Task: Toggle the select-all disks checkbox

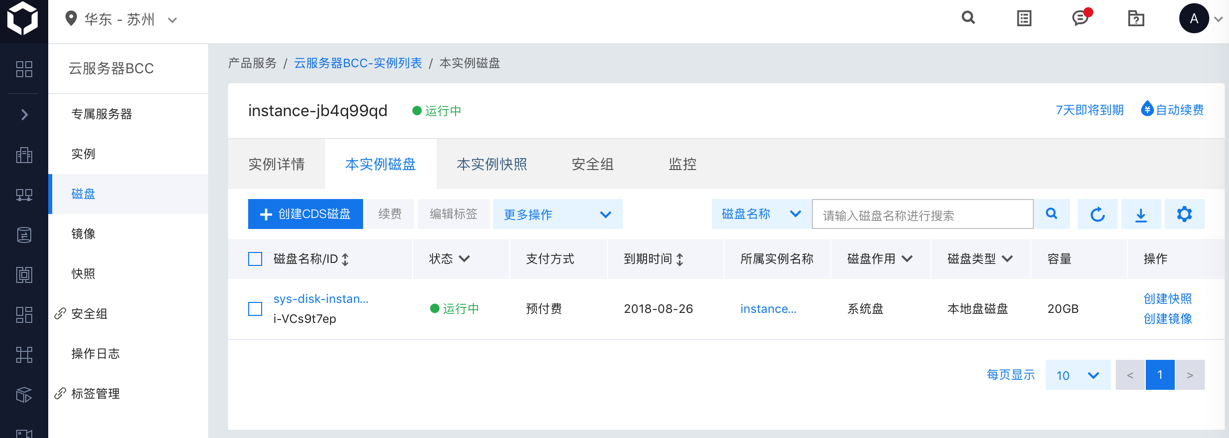Action: [x=255, y=259]
